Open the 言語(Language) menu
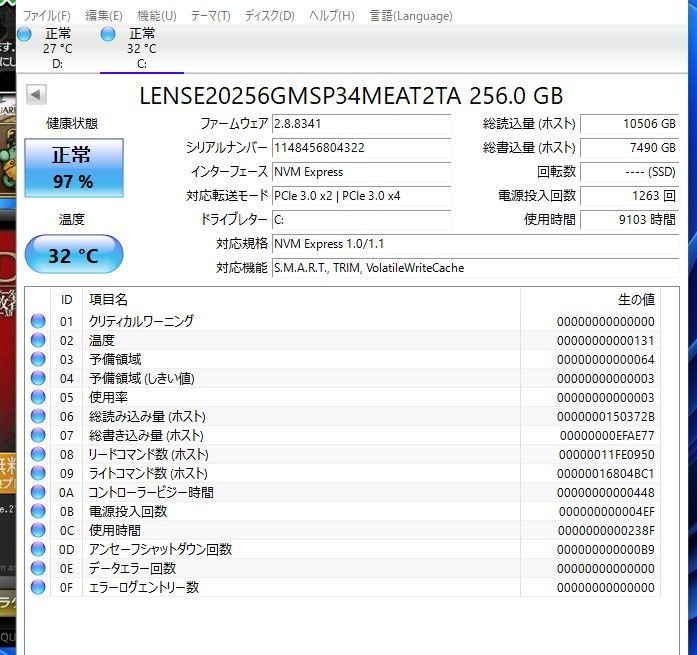The height and width of the screenshot is (655, 697). pos(411,16)
